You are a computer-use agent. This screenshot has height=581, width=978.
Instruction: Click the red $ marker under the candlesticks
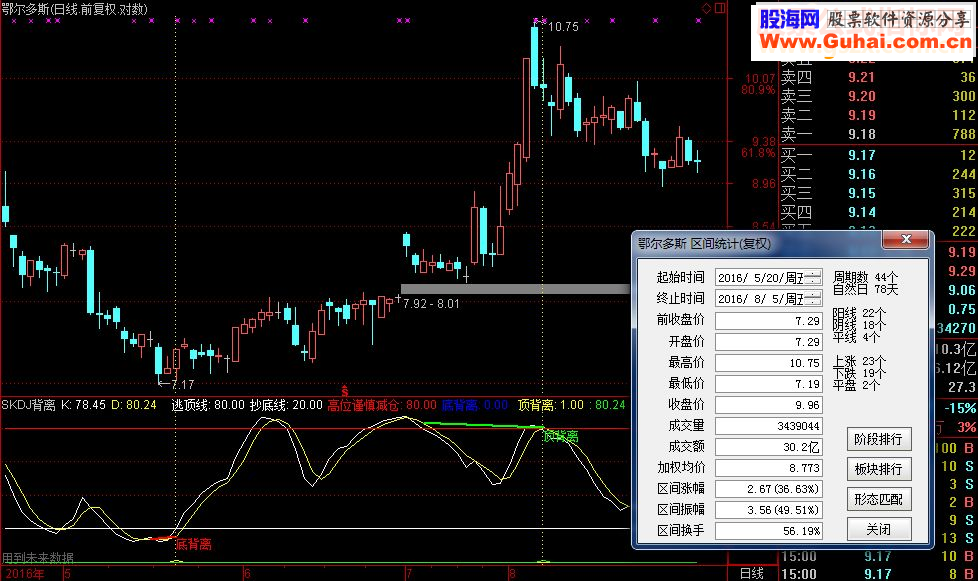pos(345,391)
